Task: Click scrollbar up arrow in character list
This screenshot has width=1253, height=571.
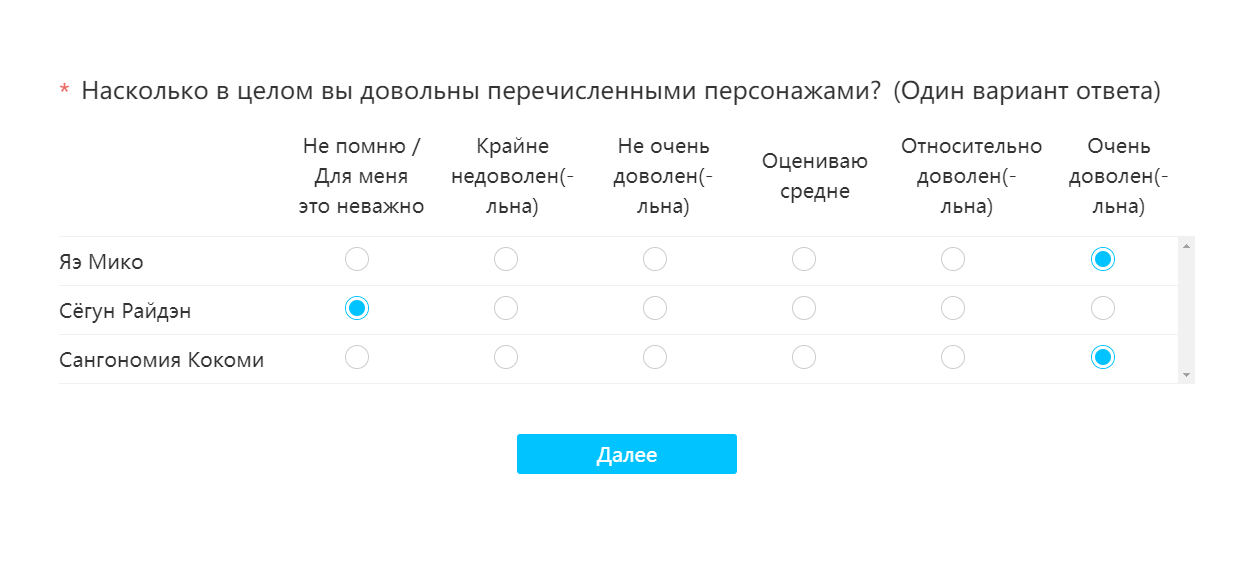Action: click(x=1187, y=245)
